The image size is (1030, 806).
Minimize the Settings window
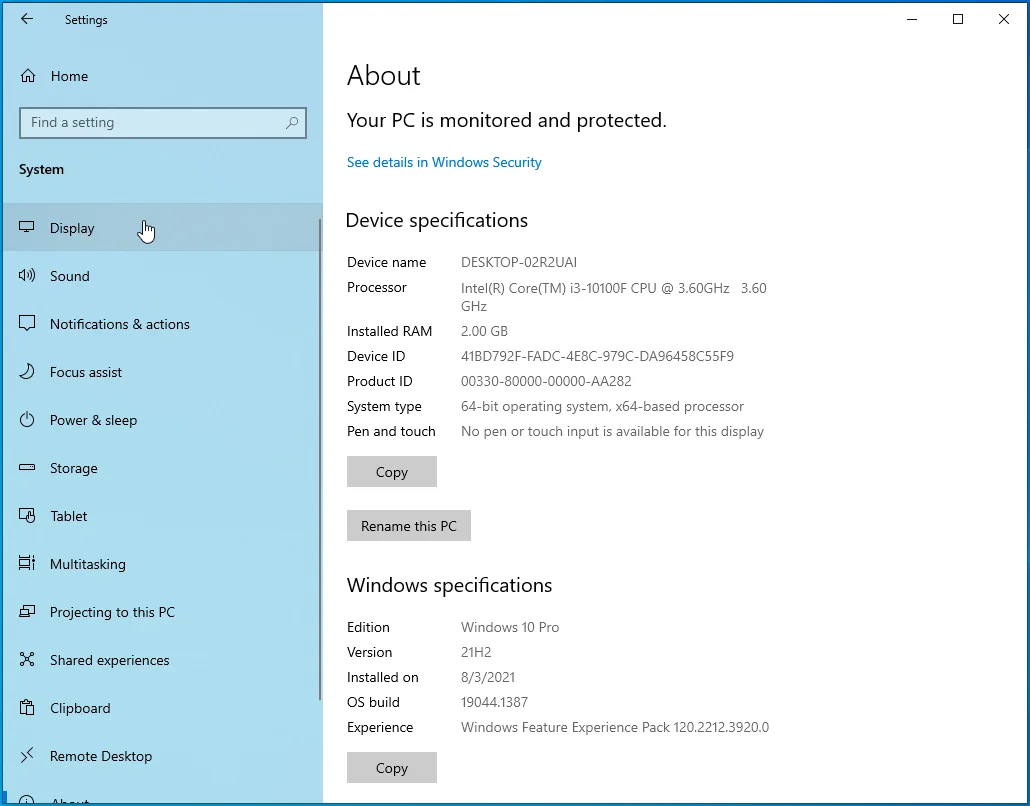pos(912,19)
